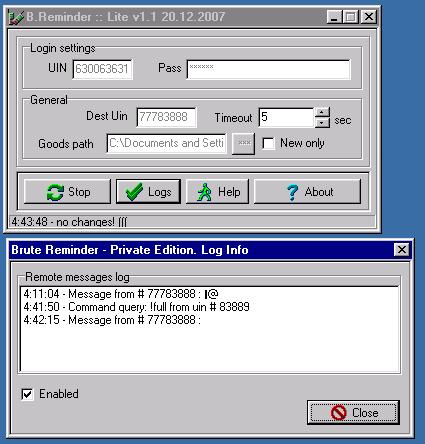Image resolution: width=425 pixels, height=444 pixels.
Task: Click the Dest Uin input field
Action: [166, 117]
